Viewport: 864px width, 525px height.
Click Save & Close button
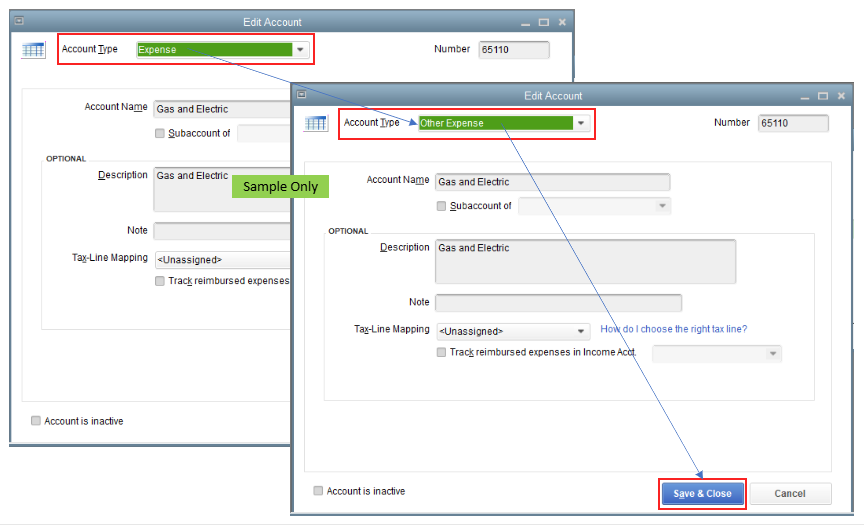[703, 494]
